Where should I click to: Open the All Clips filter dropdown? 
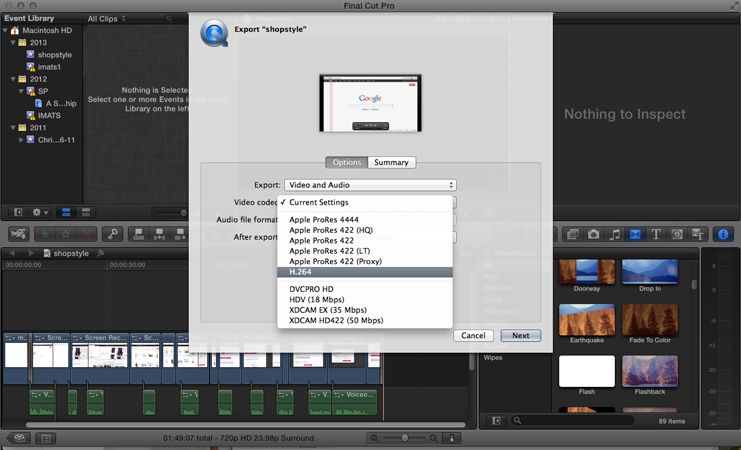click(106, 18)
